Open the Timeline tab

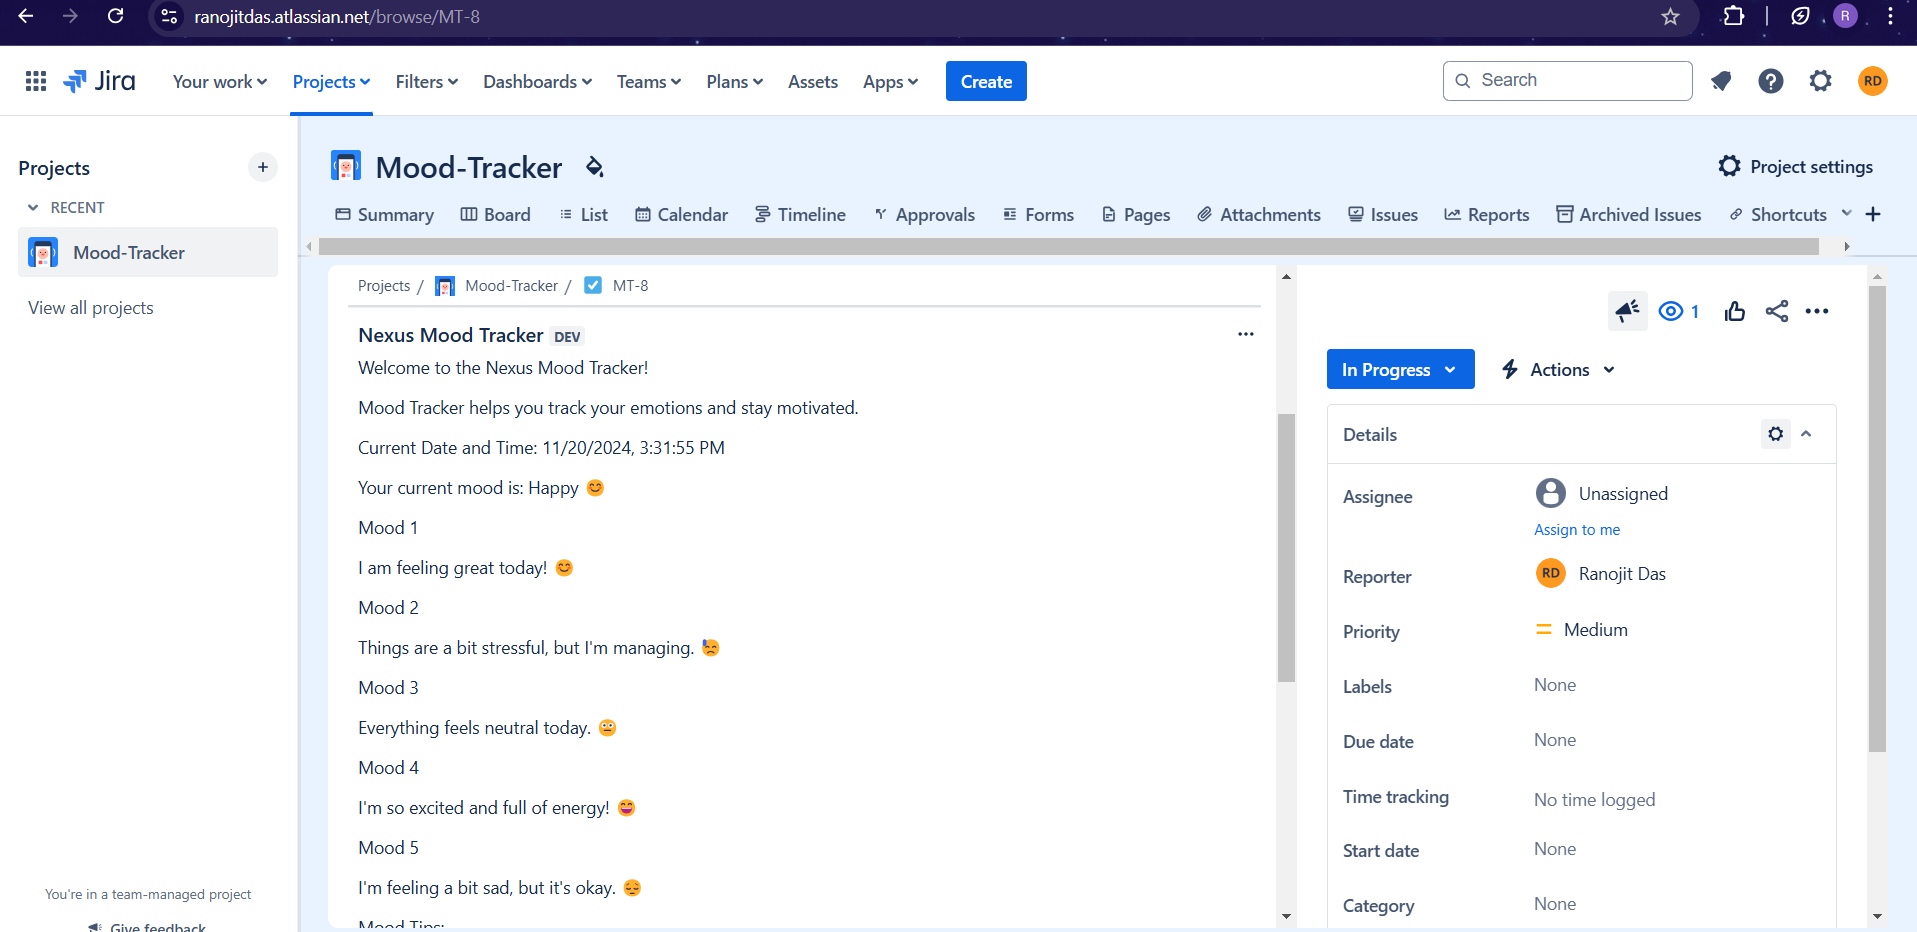point(800,214)
